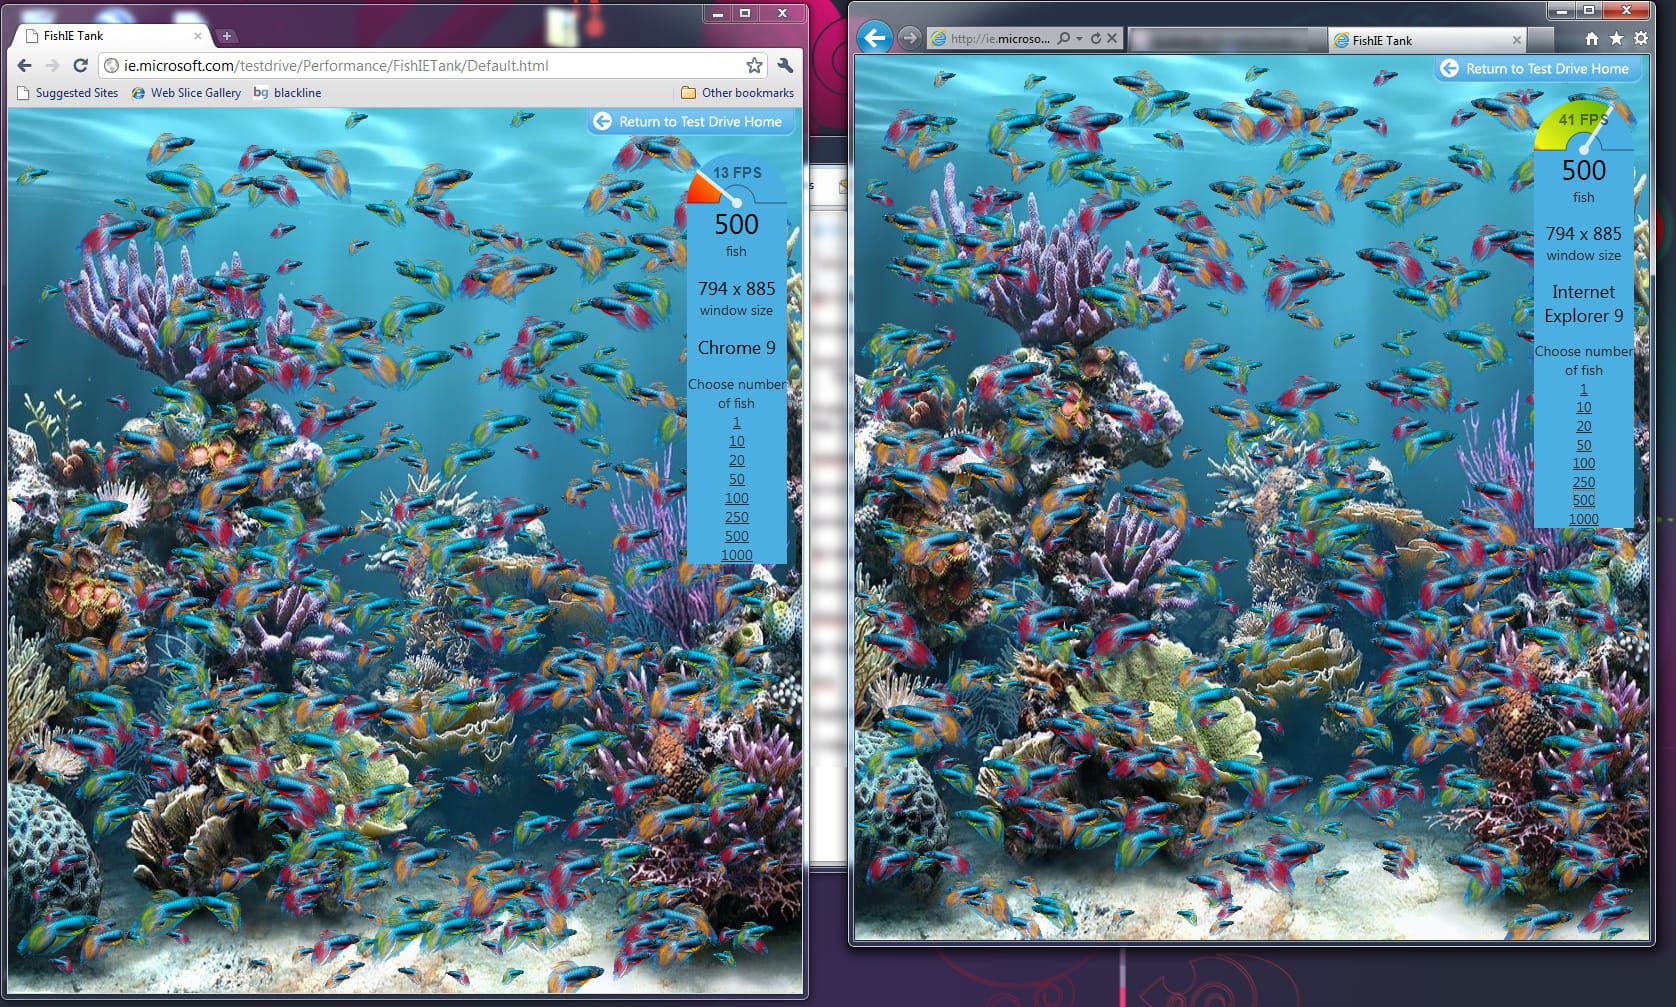
Task: Bookmark page with Chrome's star icon
Action: (754, 65)
